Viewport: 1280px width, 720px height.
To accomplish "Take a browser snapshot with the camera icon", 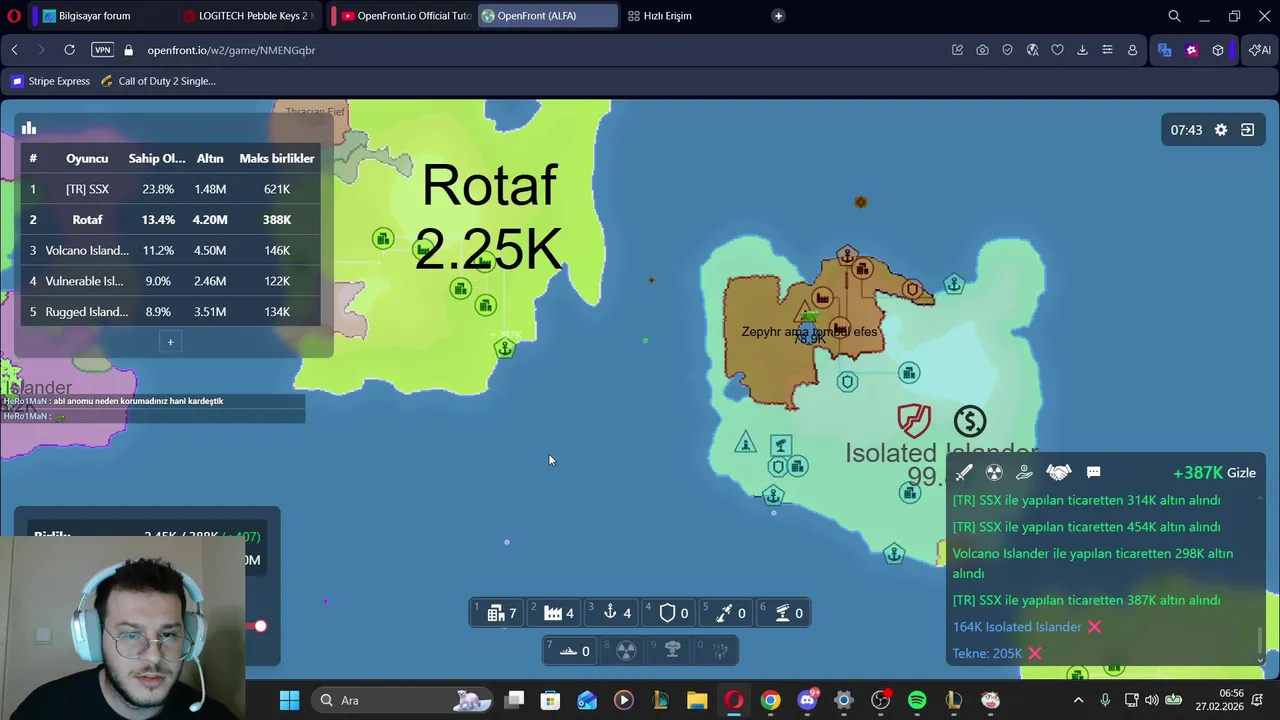I will (982, 50).
